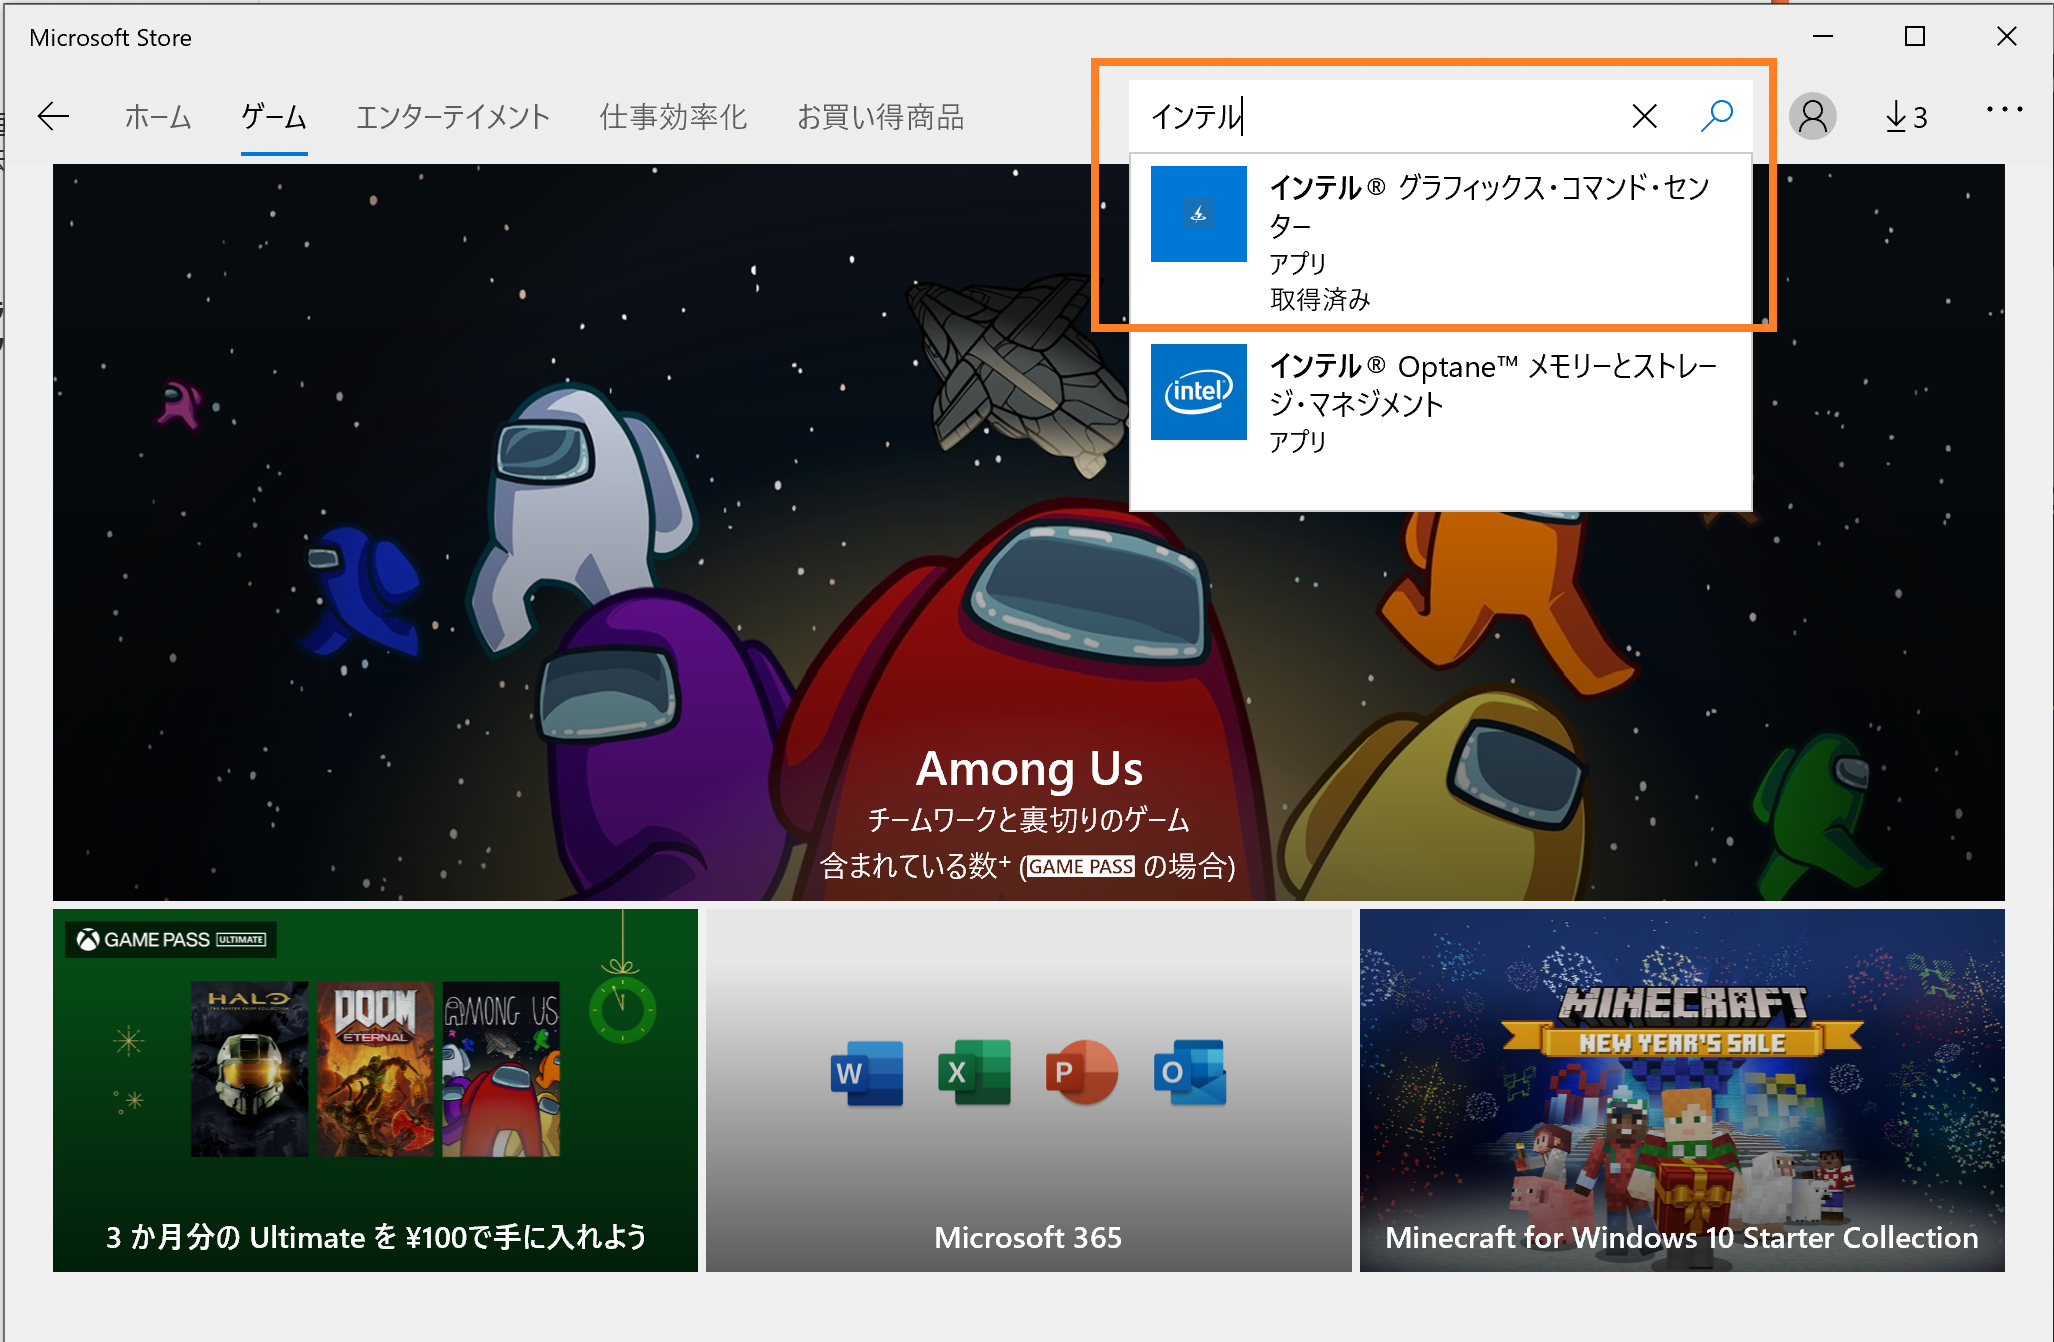
Task: Open the 仕事効率化 tab
Action: (673, 117)
